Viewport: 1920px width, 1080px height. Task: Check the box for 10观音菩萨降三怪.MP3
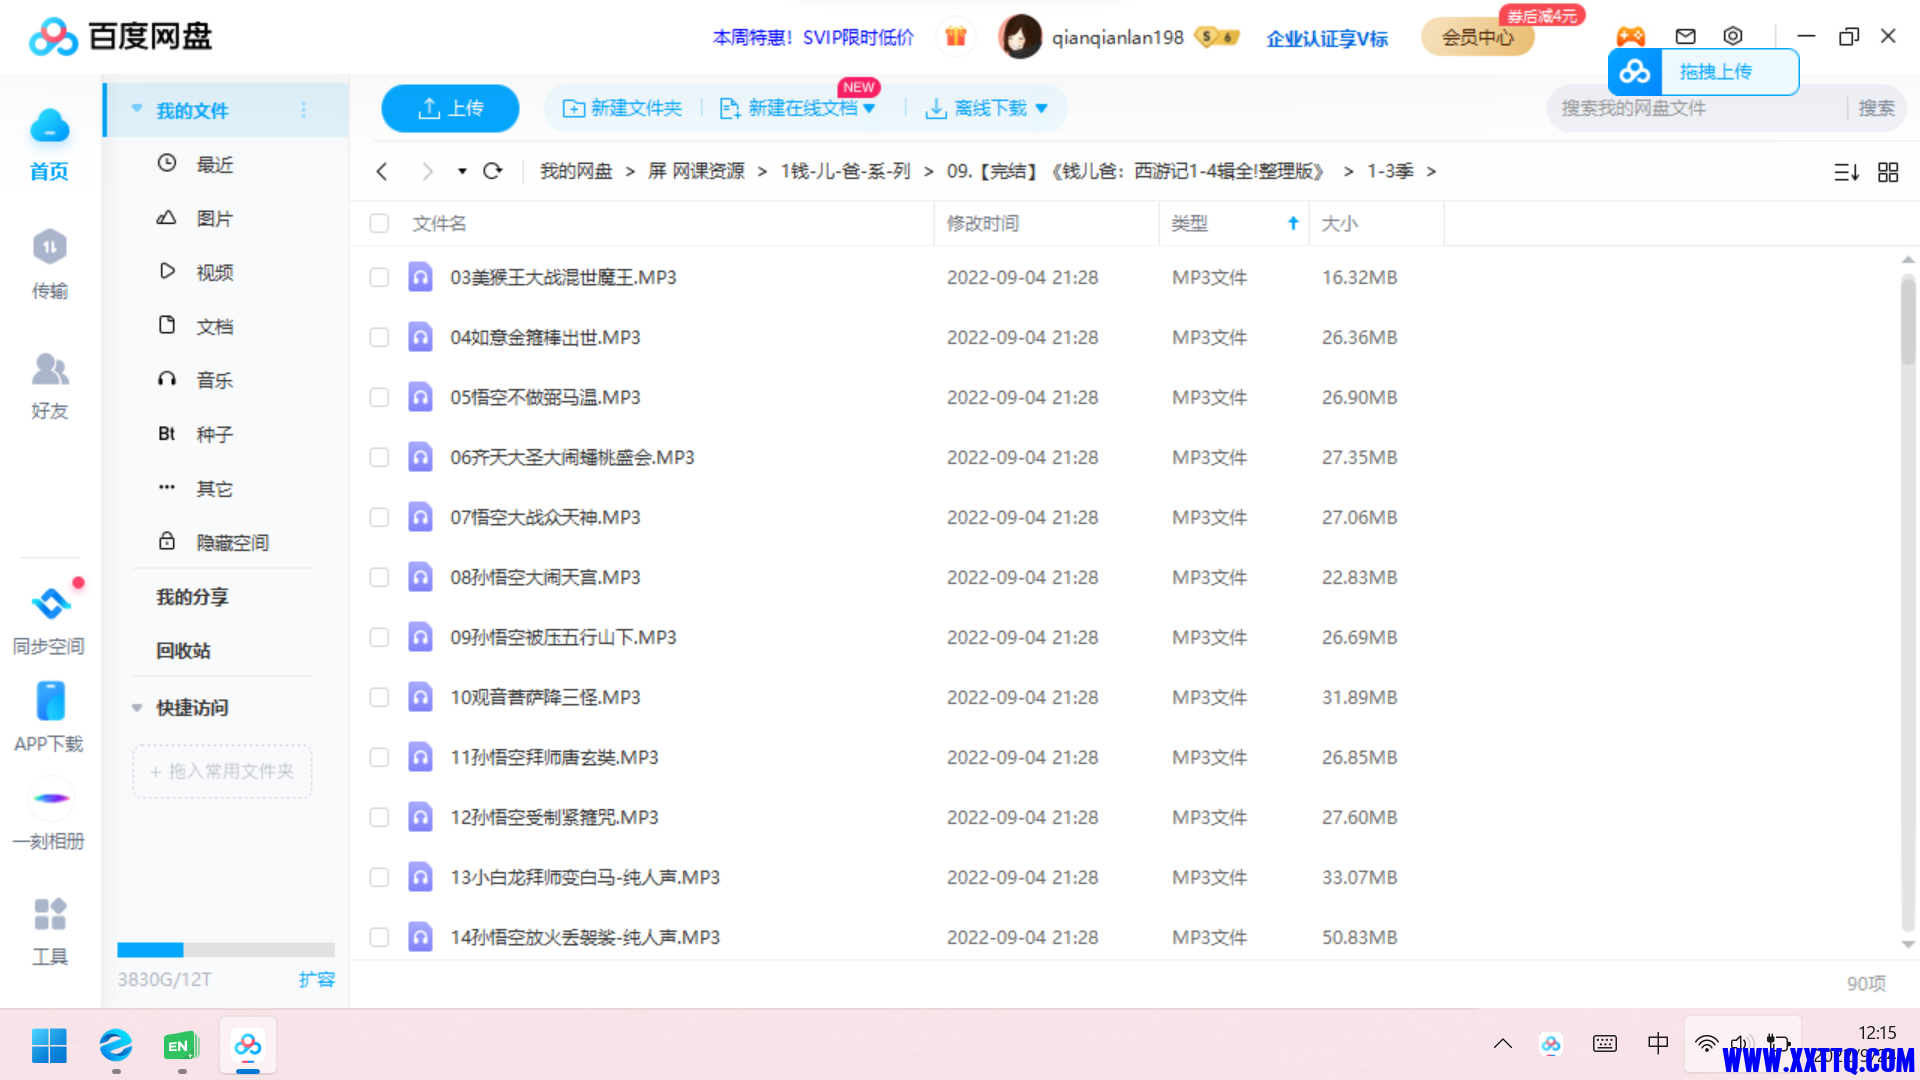pyautogui.click(x=379, y=697)
